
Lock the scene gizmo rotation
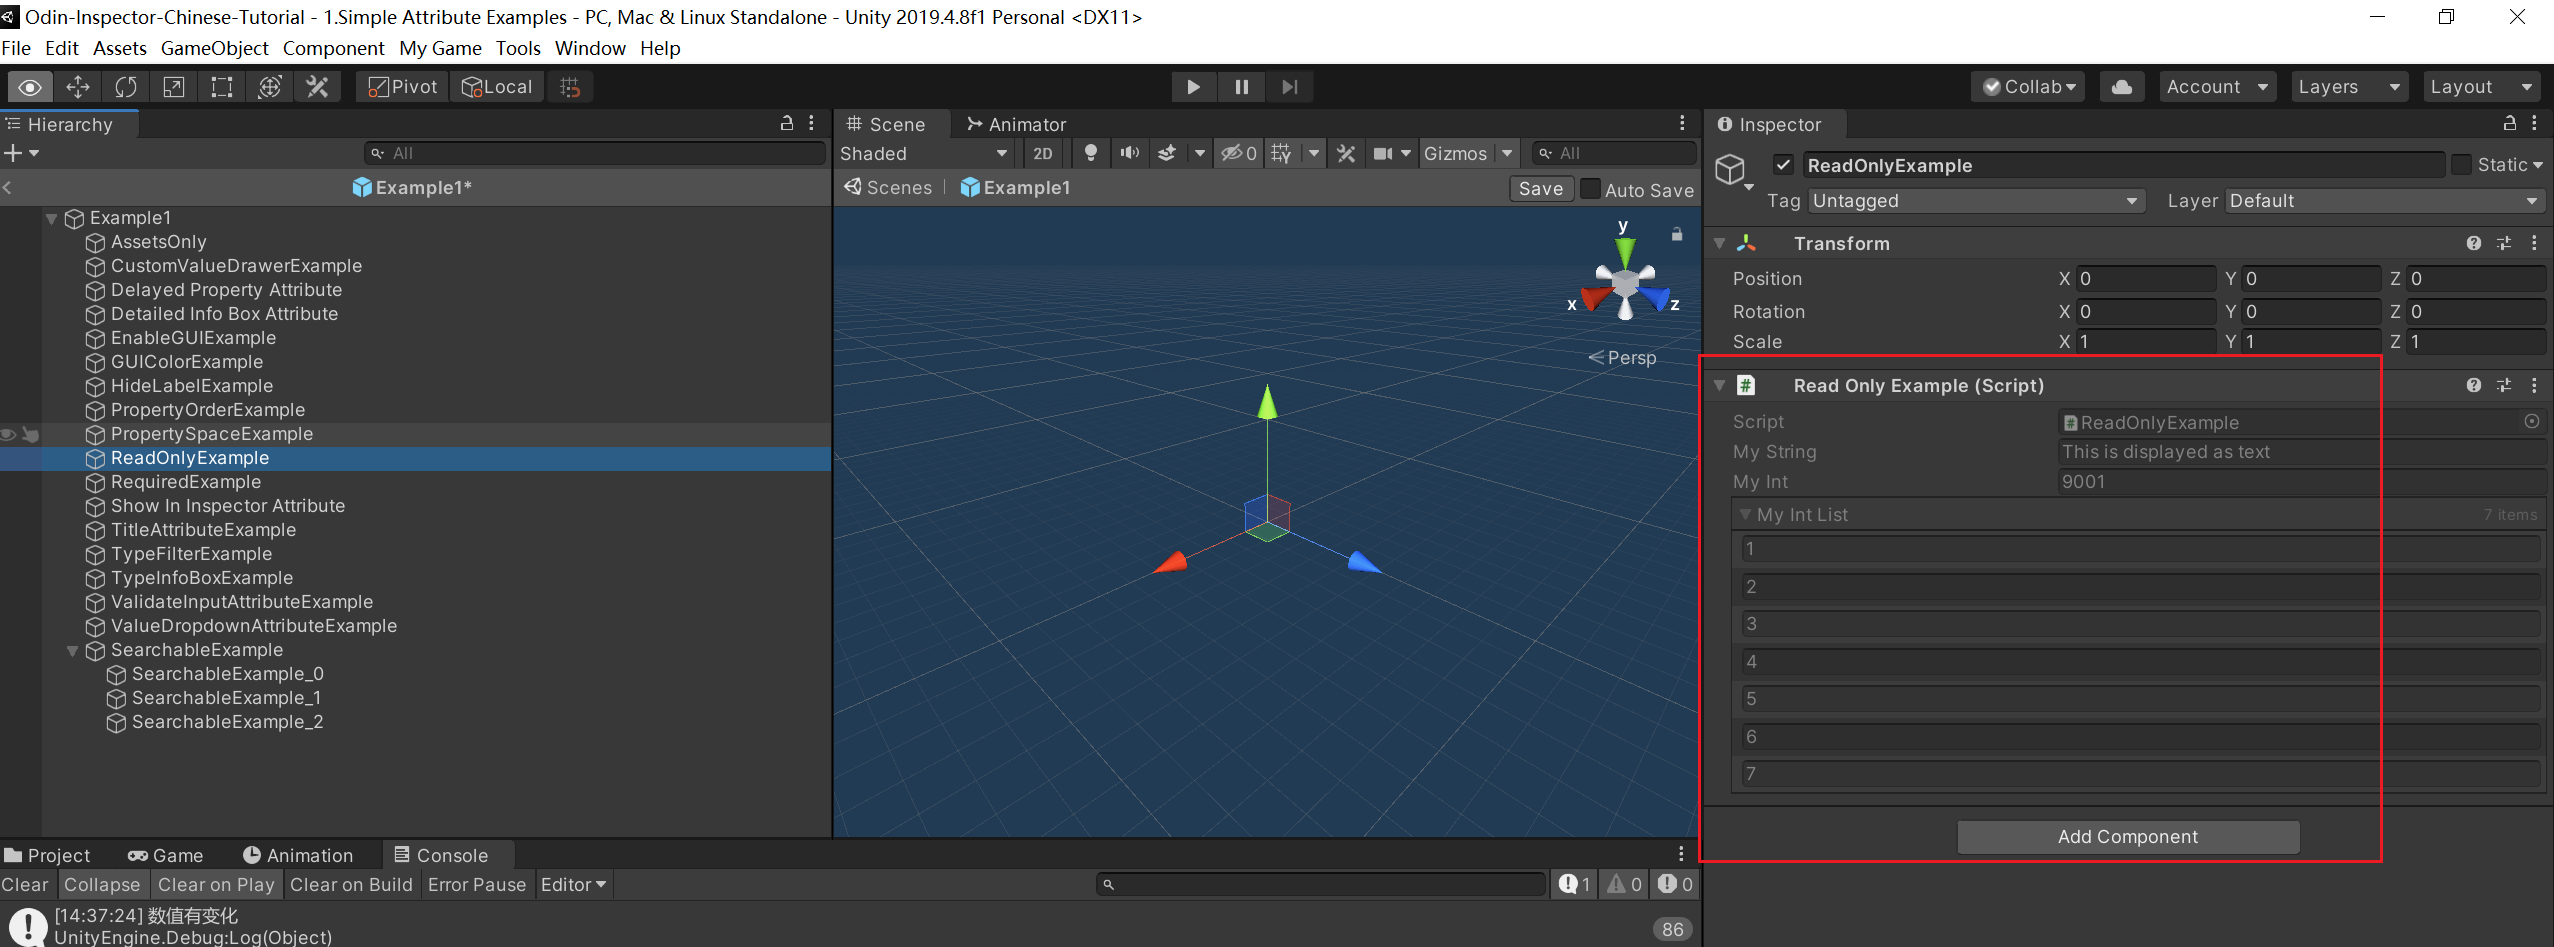point(1677,234)
